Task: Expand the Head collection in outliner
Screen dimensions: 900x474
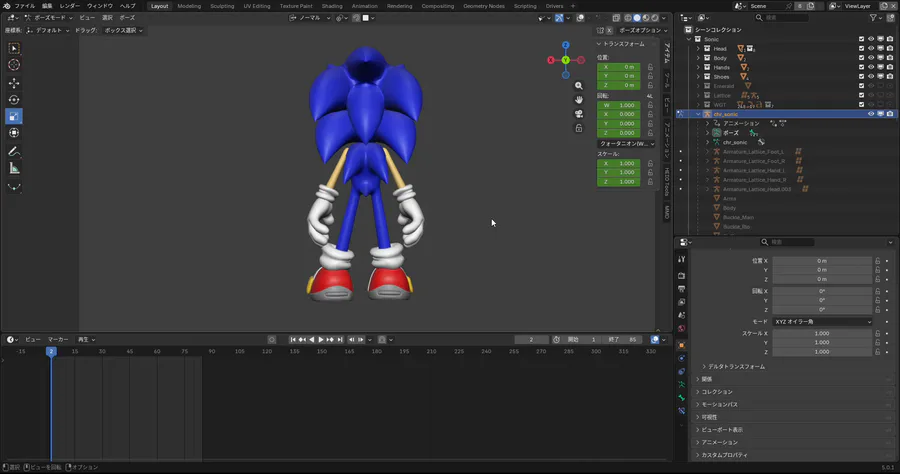Action: click(x=698, y=49)
